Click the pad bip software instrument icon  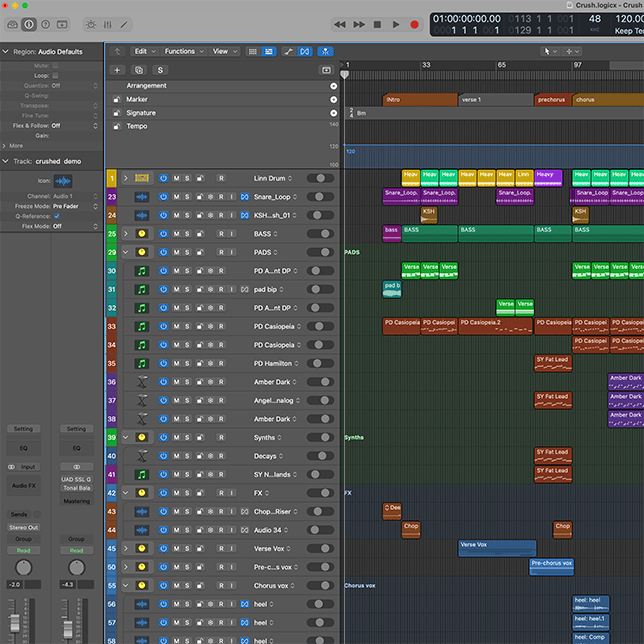coord(142,290)
